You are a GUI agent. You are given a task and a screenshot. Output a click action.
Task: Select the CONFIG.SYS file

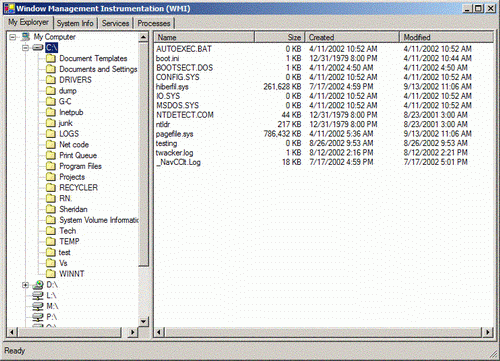tap(178, 77)
